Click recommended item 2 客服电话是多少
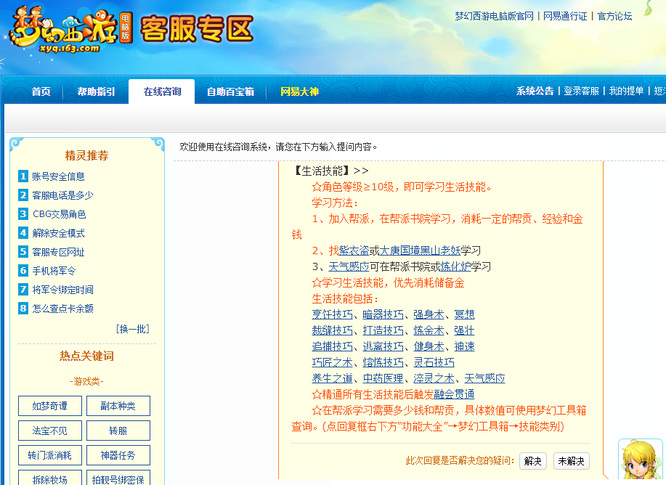The height and width of the screenshot is (485, 666). pos(62,195)
